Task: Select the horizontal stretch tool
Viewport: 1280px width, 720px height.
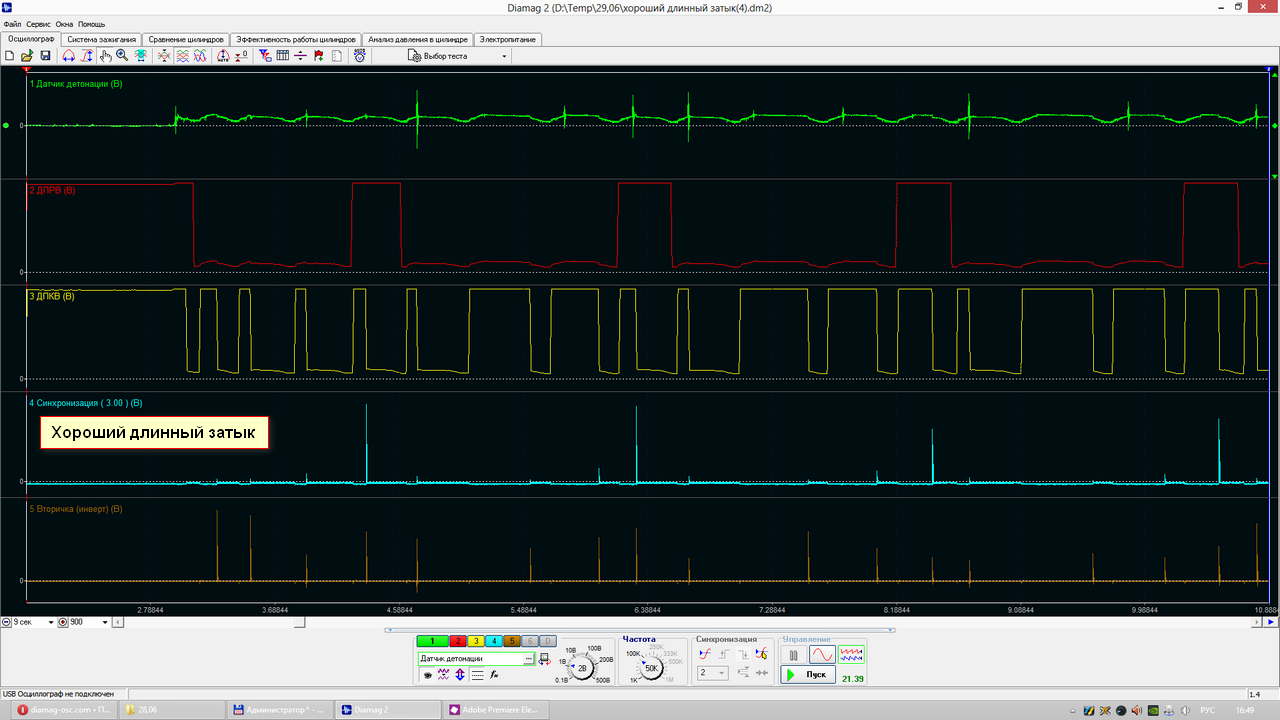Action: pos(68,56)
